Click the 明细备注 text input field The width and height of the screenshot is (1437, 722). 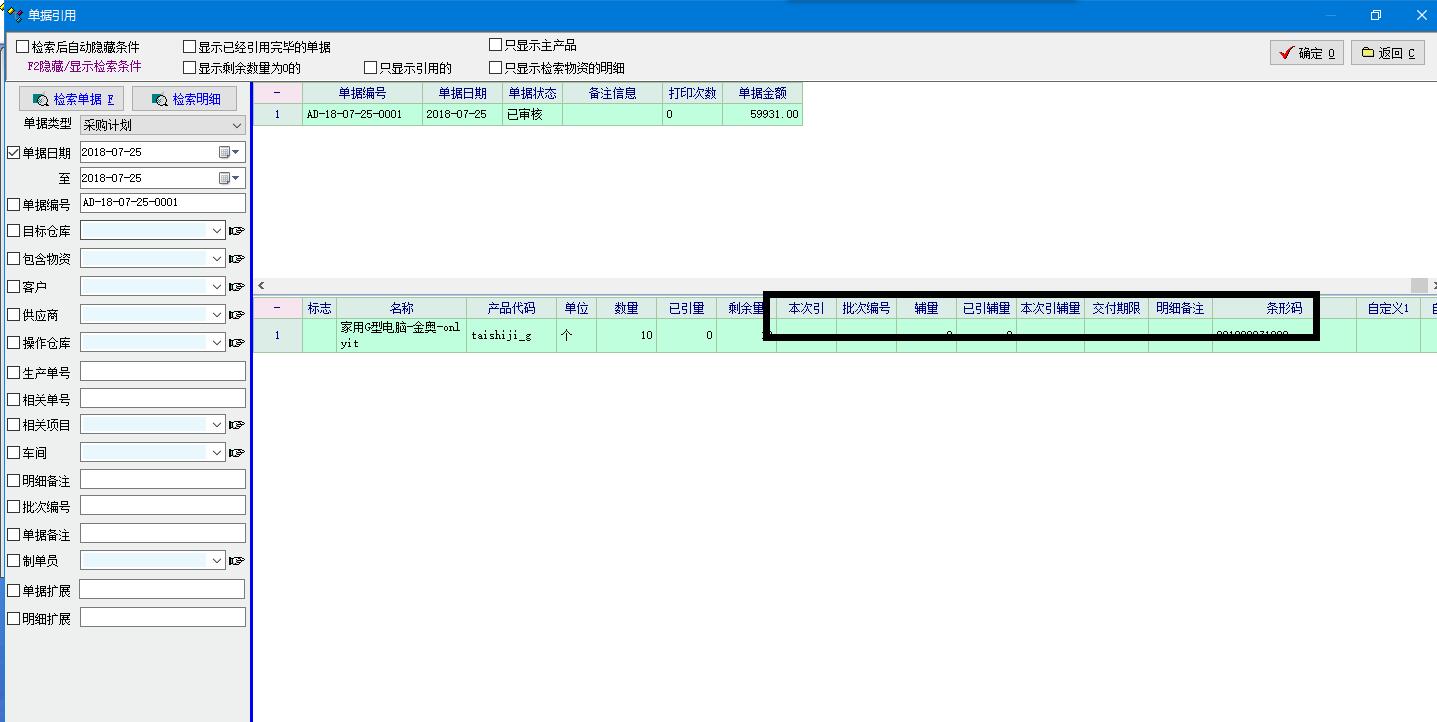(162, 480)
